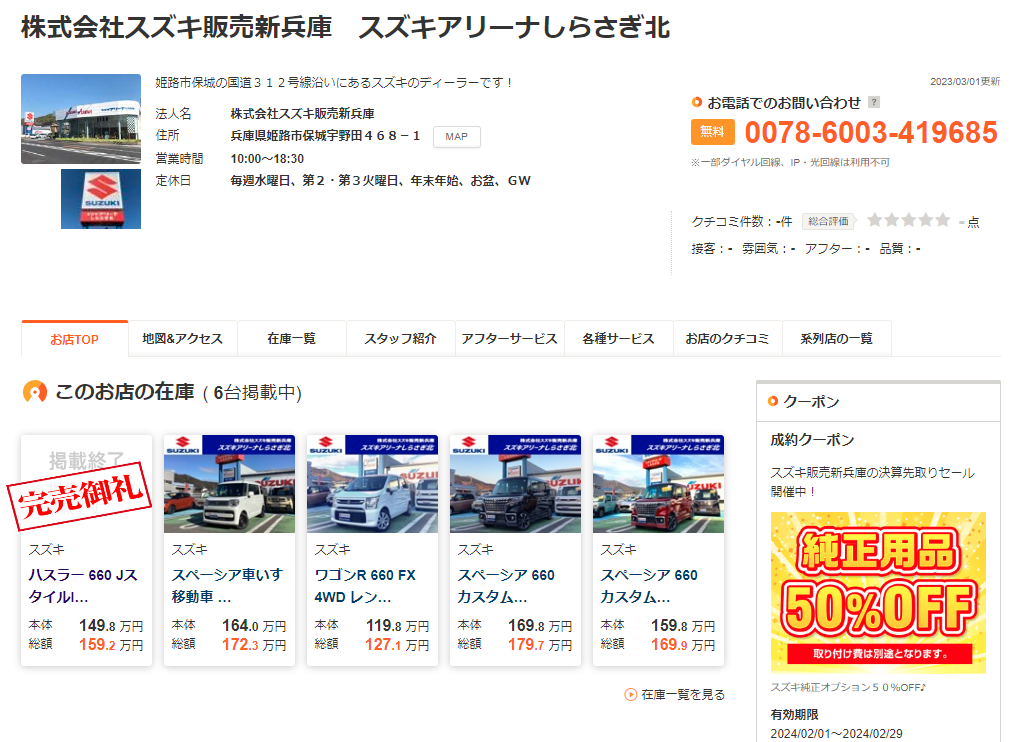Screen dimensions: 1013x742
Task: Click the MAP button next to address
Action: pos(456,136)
